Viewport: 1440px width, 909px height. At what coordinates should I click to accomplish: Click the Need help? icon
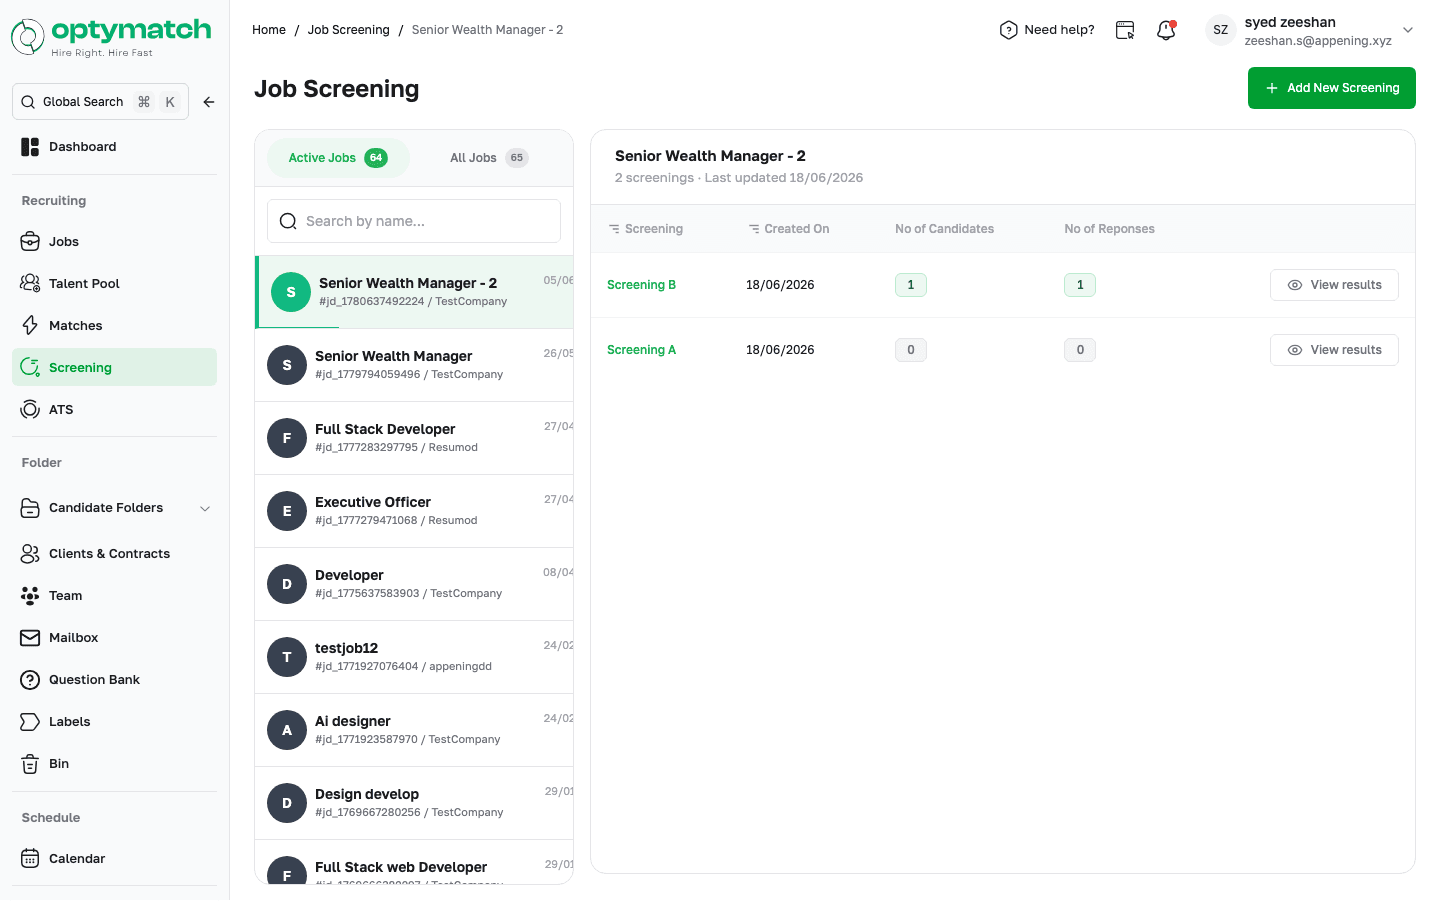coord(1008,30)
